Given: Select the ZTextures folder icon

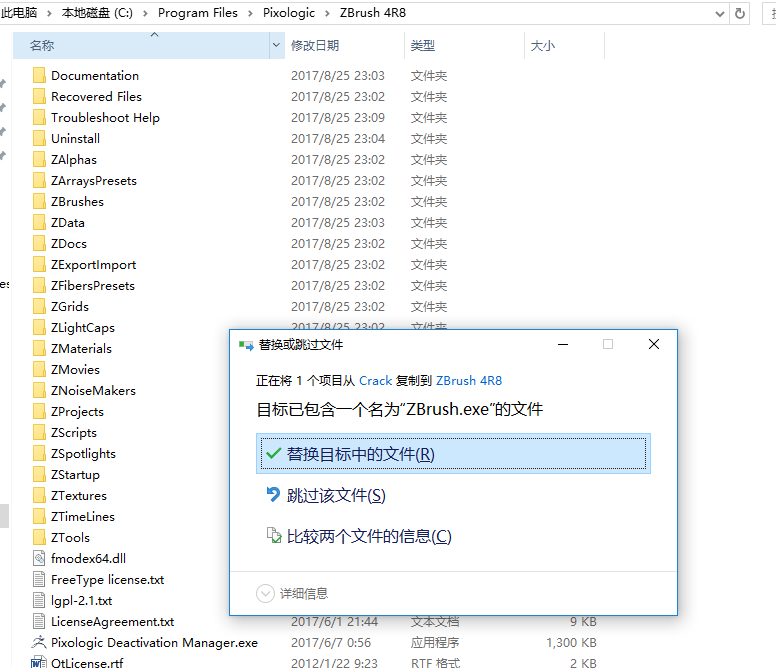Looking at the screenshot, I should (x=40, y=496).
